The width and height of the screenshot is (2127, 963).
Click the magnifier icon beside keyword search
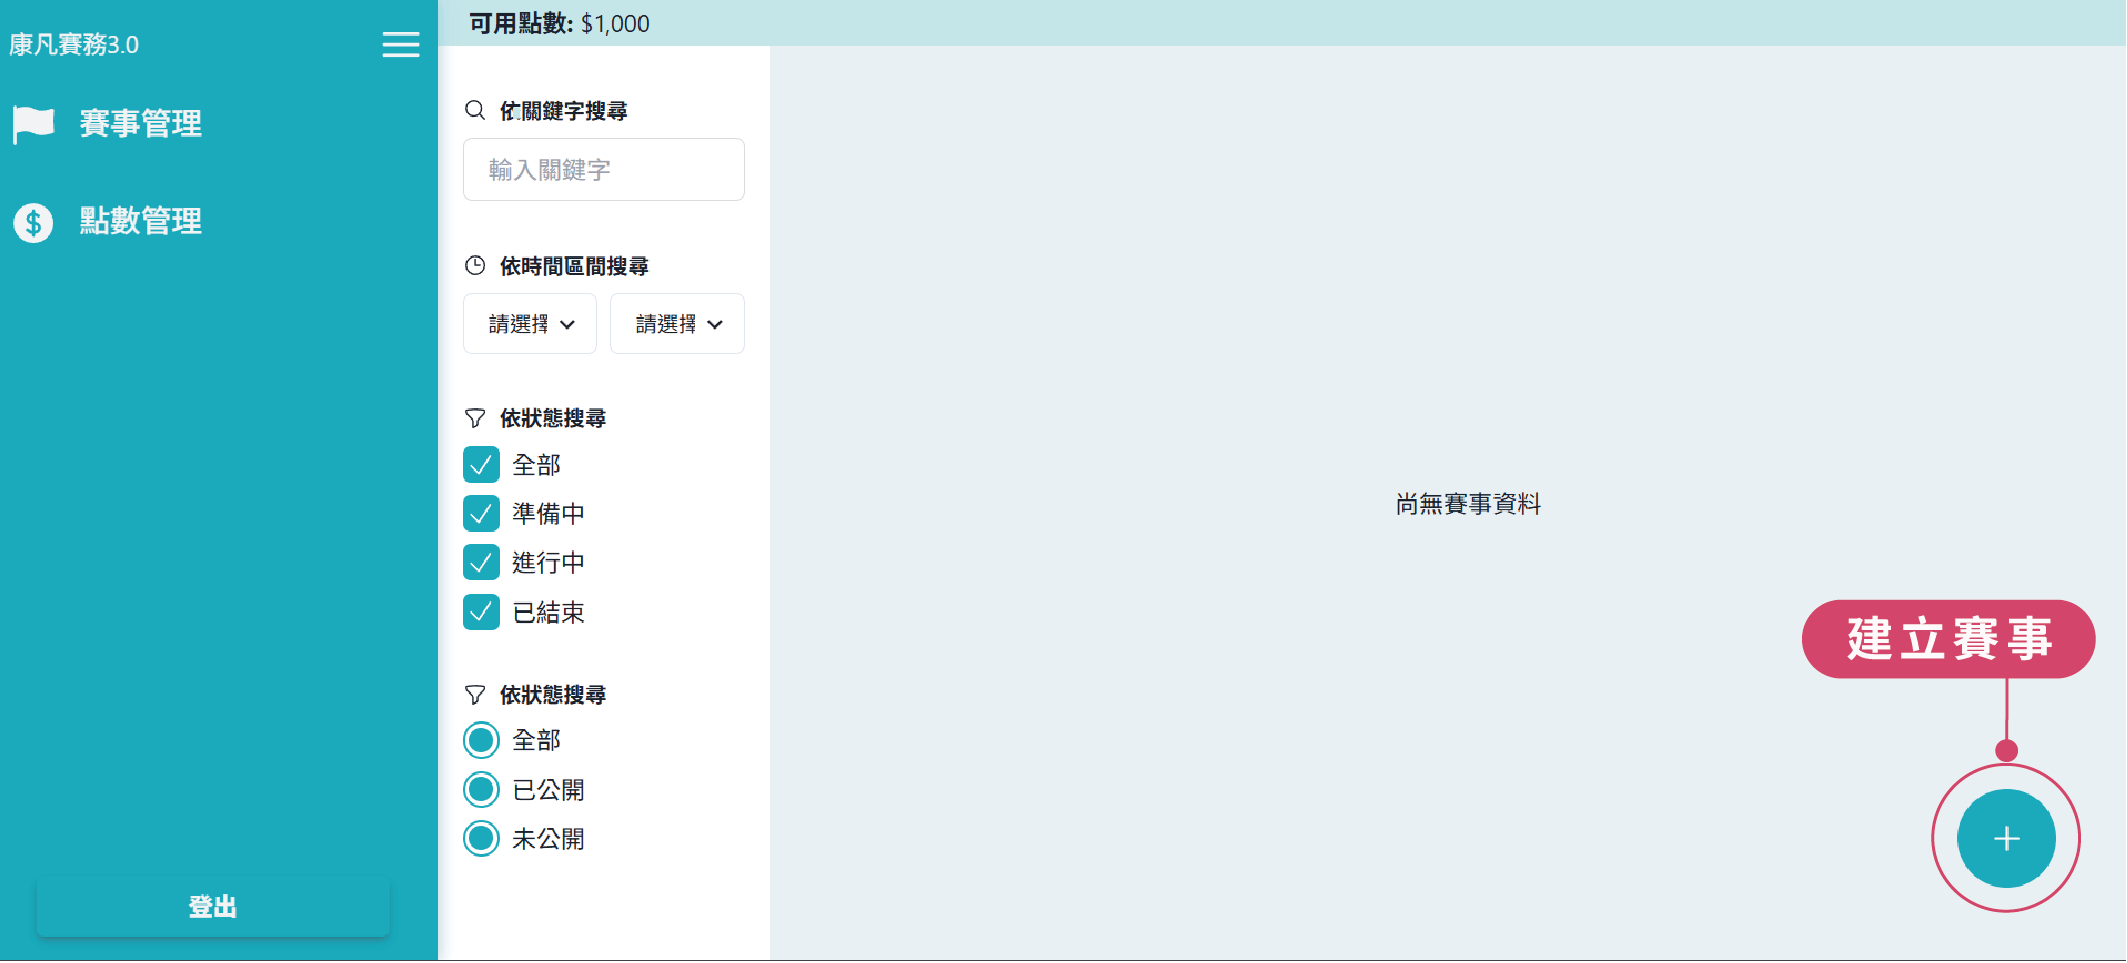[x=475, y=110]
